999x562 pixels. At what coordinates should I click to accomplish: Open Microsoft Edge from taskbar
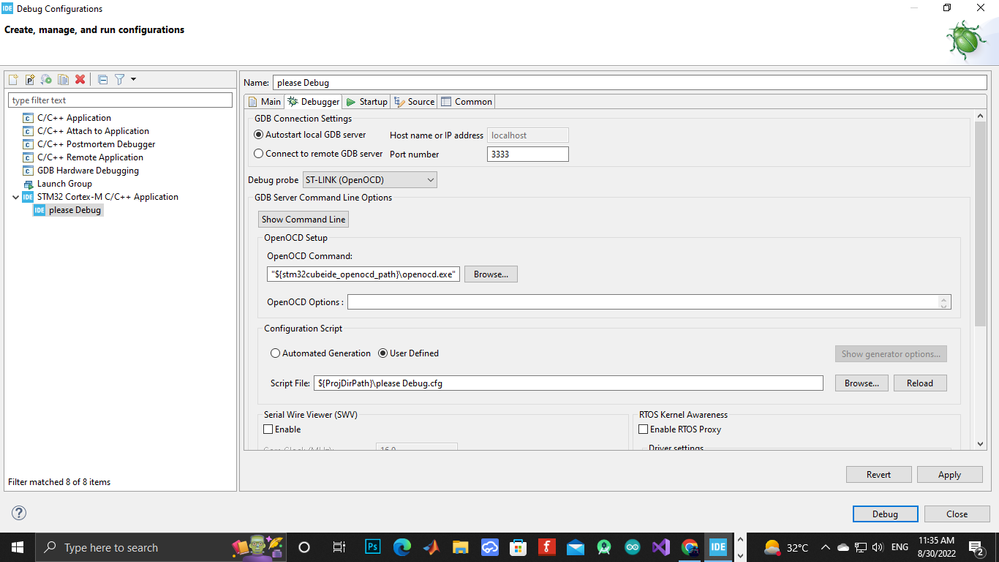coord(402,547)
